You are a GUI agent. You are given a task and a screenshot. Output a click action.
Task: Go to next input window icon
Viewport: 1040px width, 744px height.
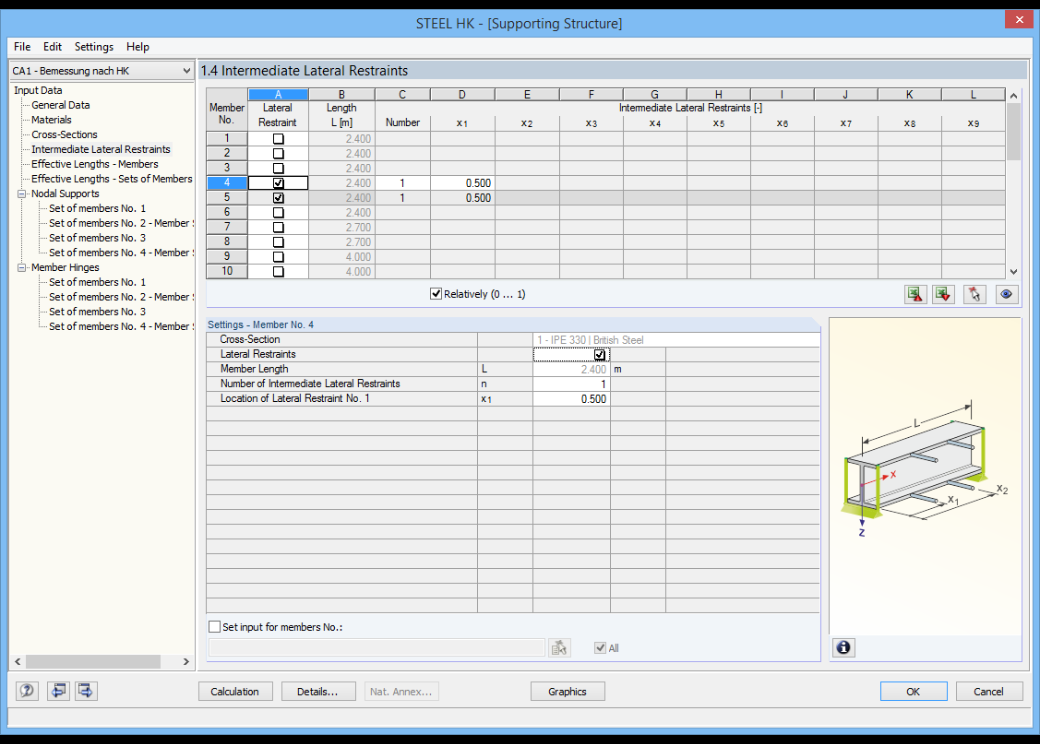point(86,691)
